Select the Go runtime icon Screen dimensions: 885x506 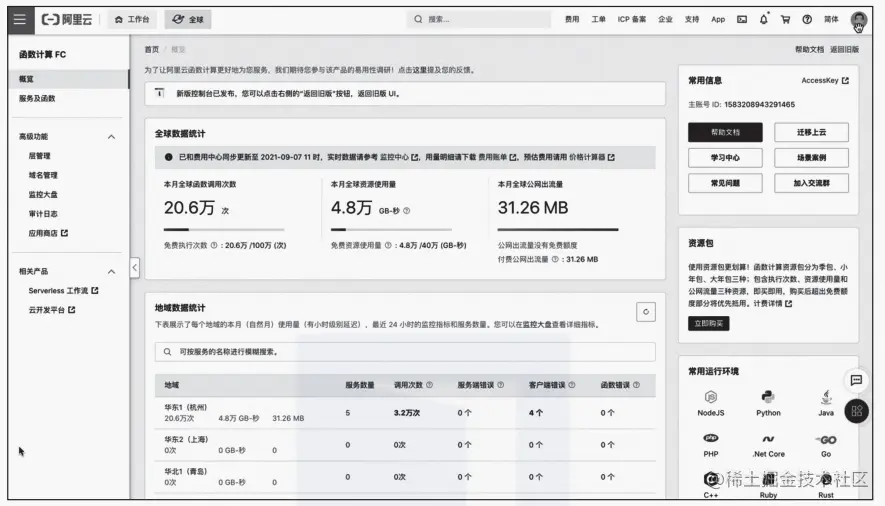(826, 439)
